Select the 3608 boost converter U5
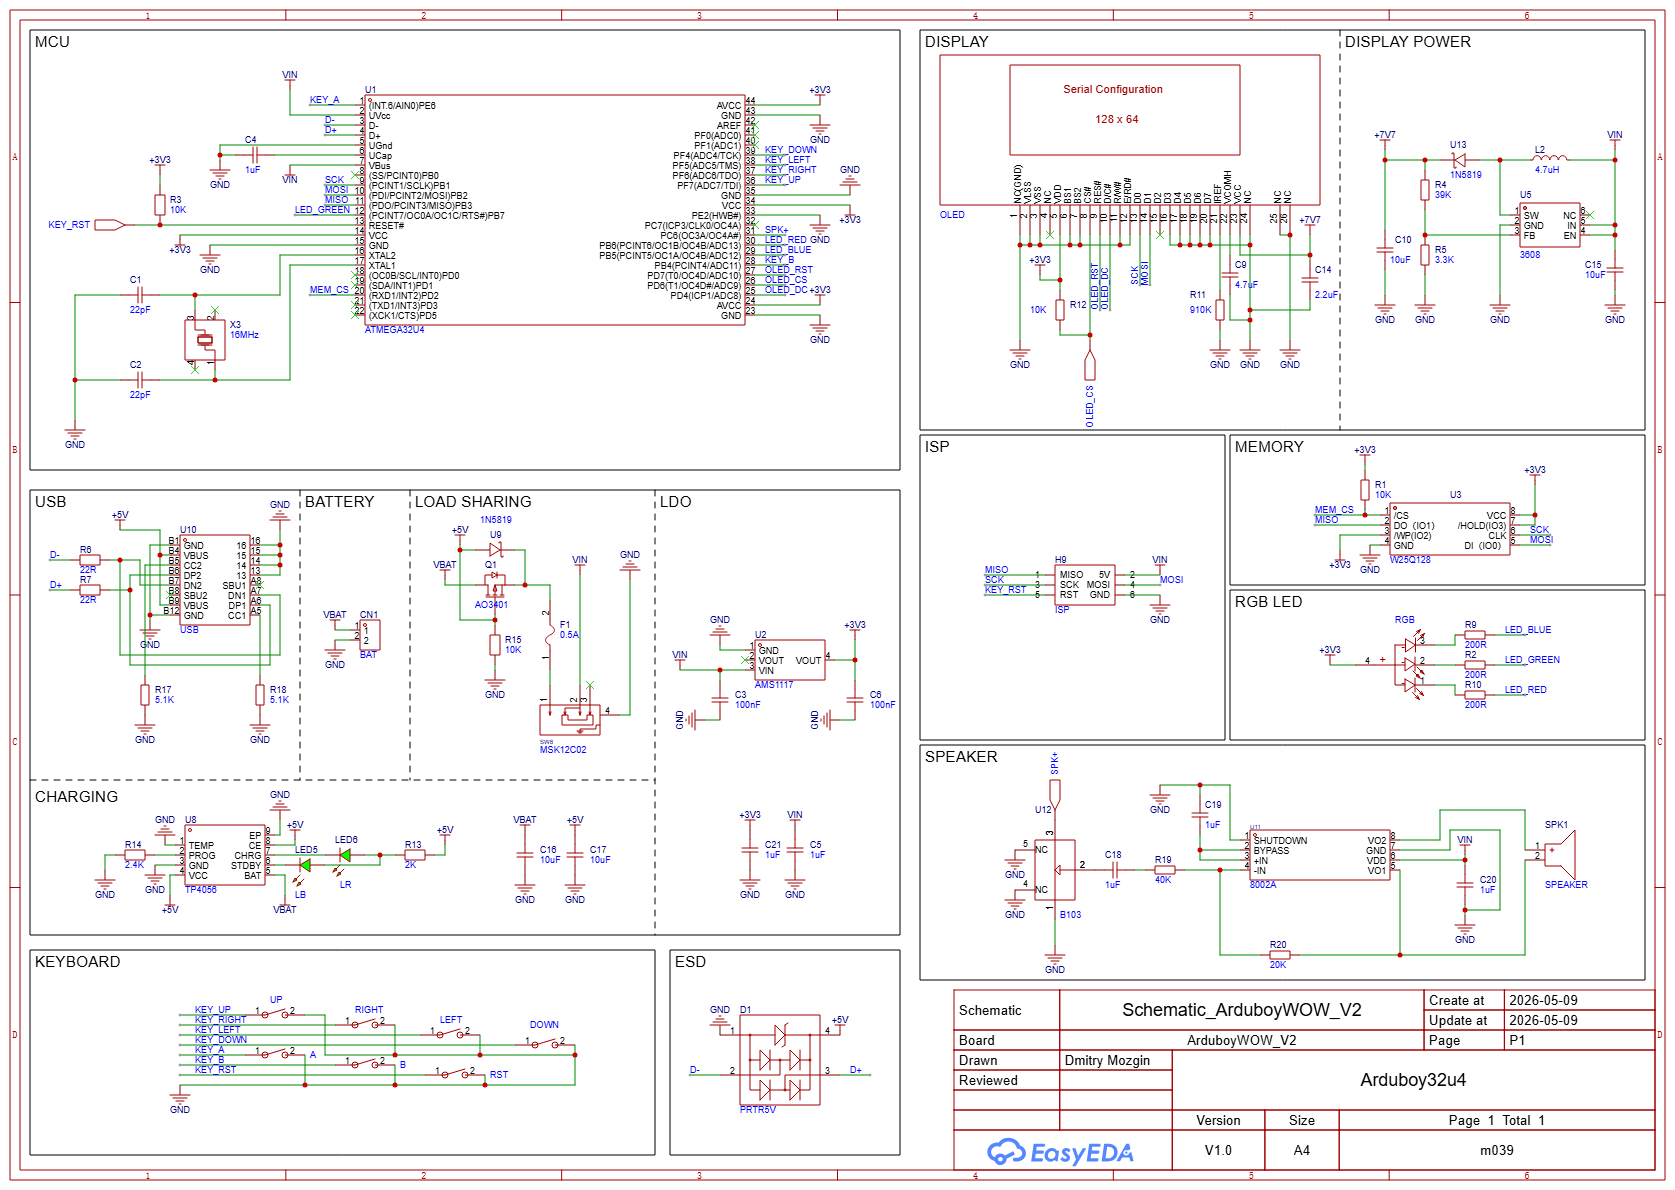 pyautogui.click(x=1549, y=225)
